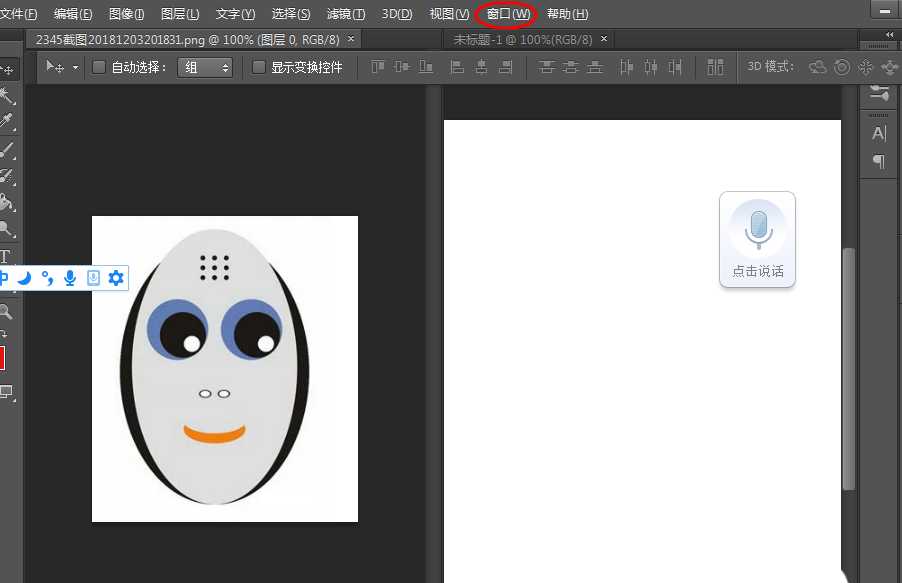This screenshot has width=902, height=583.
Task: Click the auto-align layers icon
Action: pyautogui.click(x=715, y=67)
